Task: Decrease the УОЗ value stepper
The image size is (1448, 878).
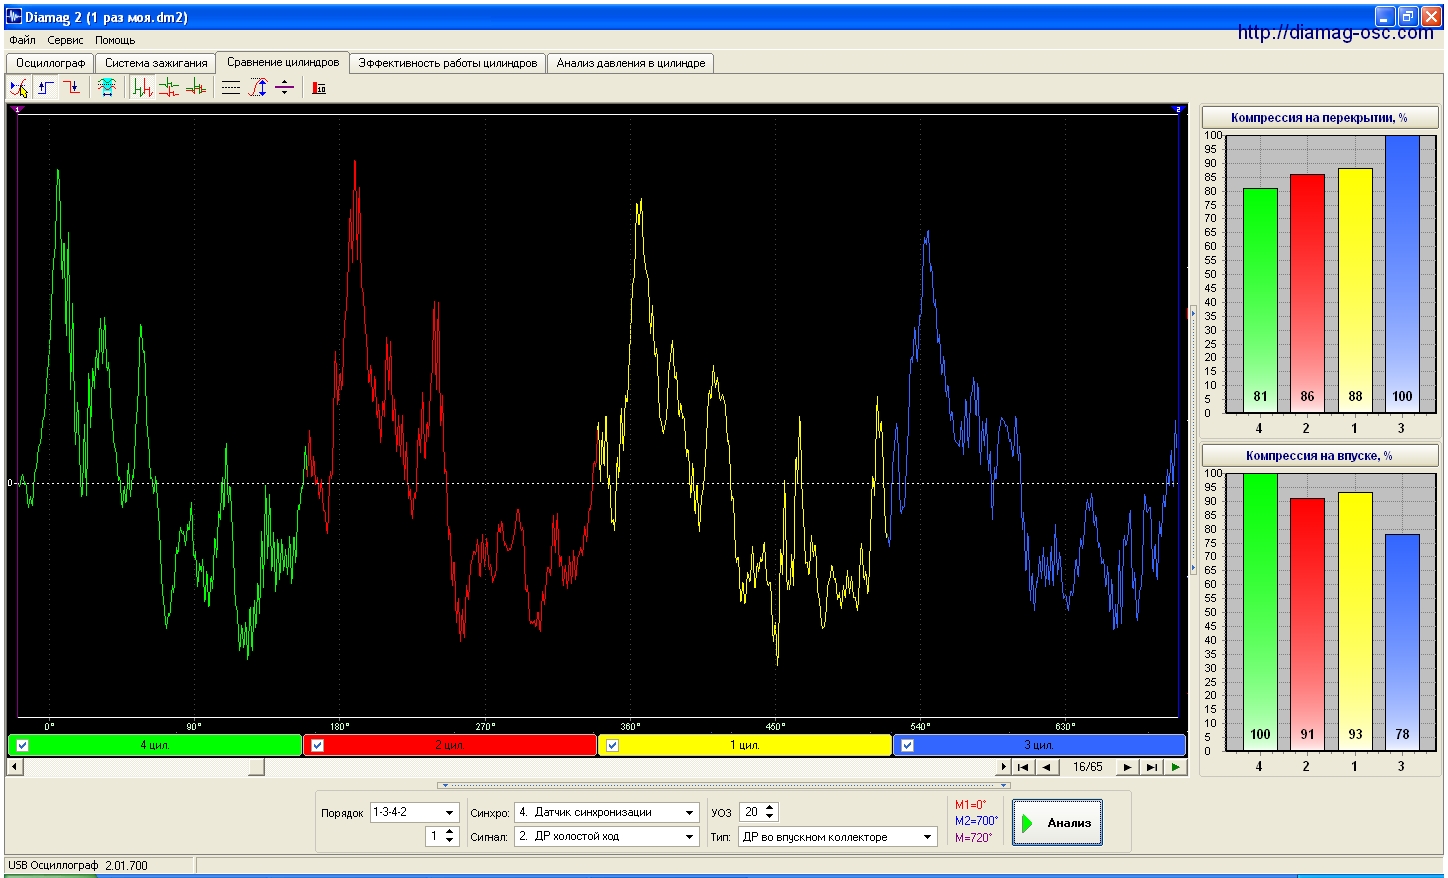Action: 770,817
